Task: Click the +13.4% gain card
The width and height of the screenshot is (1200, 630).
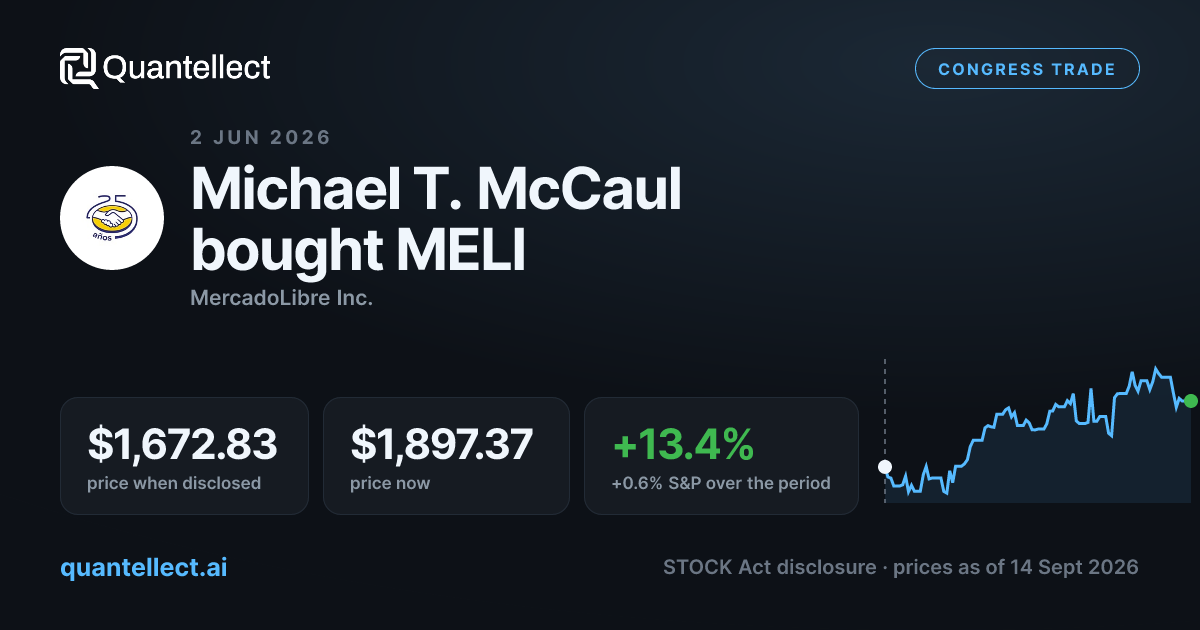Action: pyautogui.click(x=721, y=456)
